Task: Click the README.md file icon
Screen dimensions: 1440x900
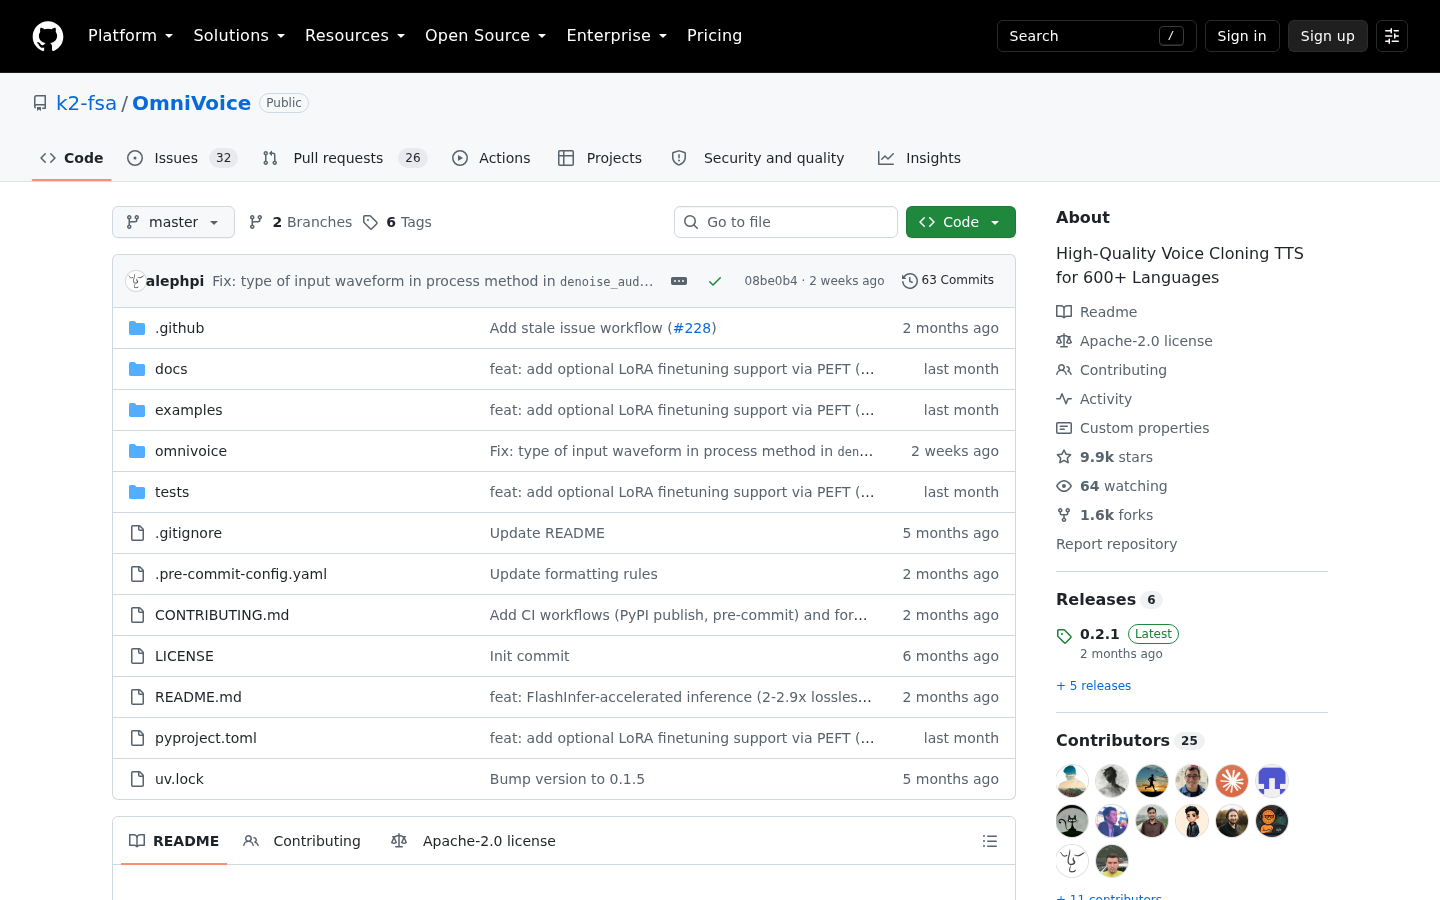Action: (137, 697)
